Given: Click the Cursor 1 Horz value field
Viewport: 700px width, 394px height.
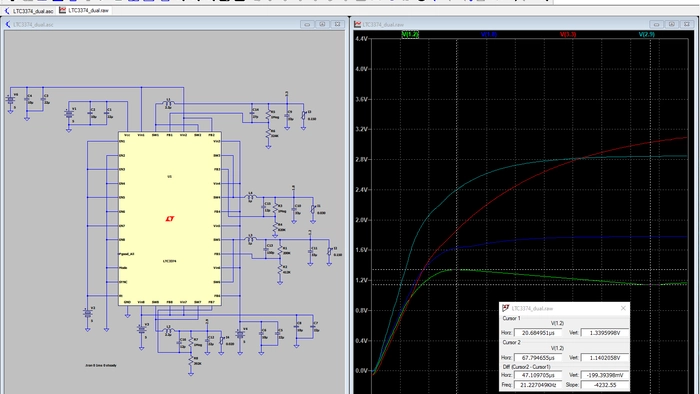Looking at the screenshot, I should pos(538,333).
